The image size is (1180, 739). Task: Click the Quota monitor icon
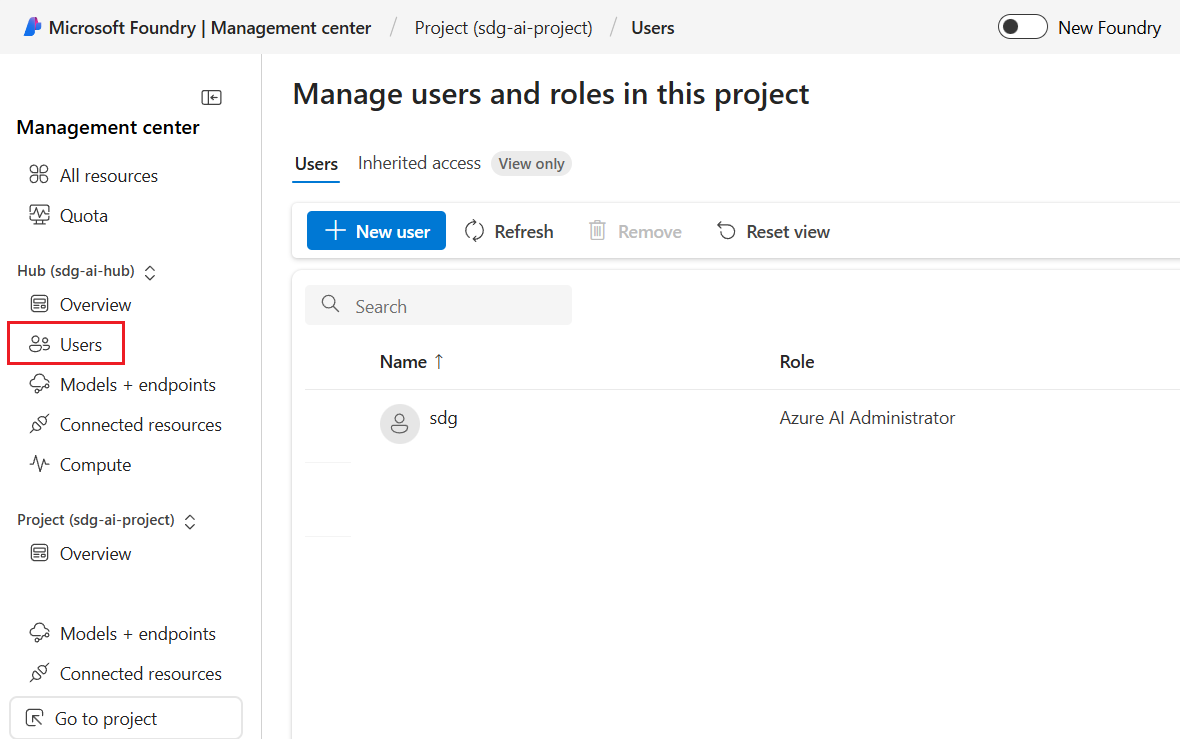[39, 215]
